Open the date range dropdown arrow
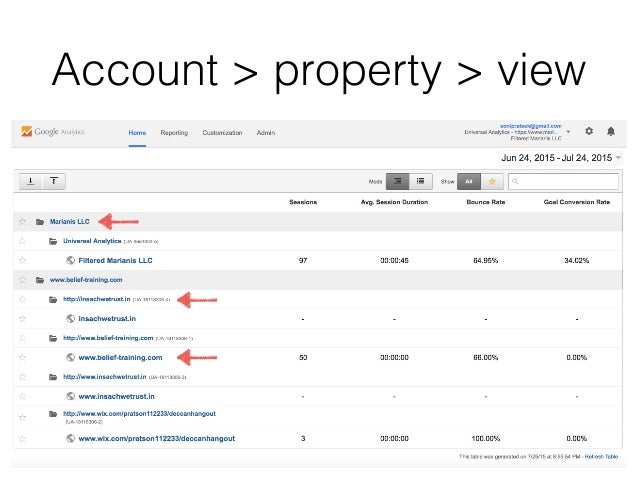 [618, 157]
